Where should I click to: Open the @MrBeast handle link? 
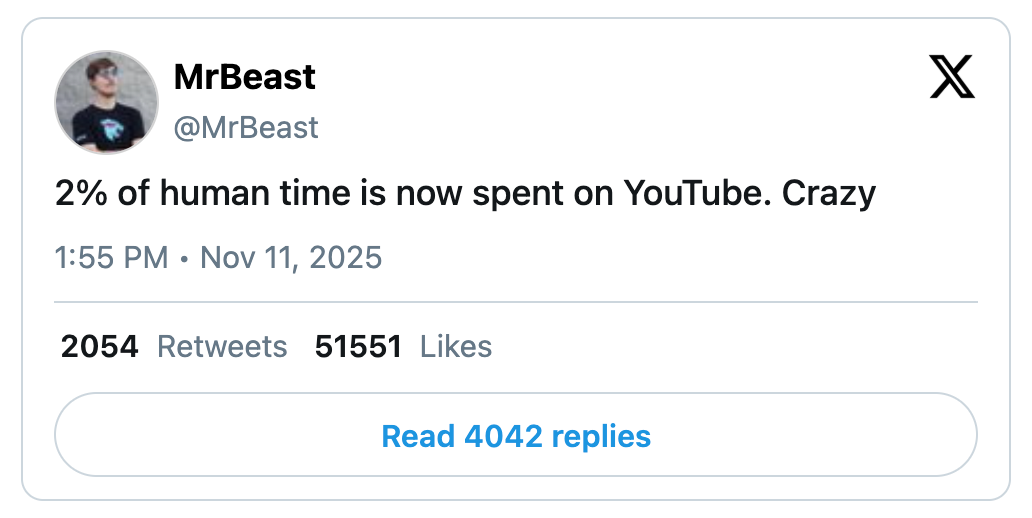click(246, 127)
